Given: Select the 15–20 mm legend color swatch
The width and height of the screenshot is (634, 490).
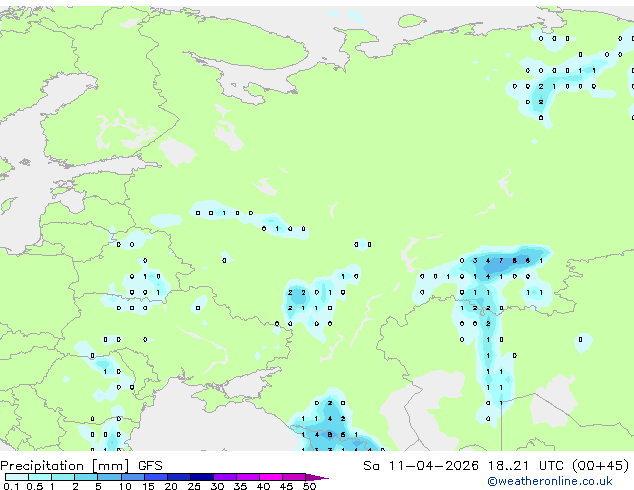Looking at the screenshot, I should (156, 477).
